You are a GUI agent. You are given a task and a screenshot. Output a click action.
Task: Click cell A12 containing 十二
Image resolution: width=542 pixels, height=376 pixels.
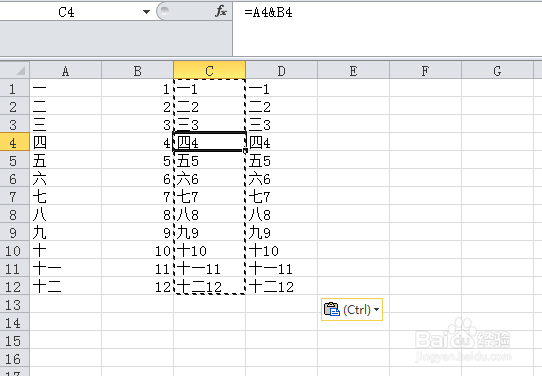pyautogui.click(x=66, y=286)
